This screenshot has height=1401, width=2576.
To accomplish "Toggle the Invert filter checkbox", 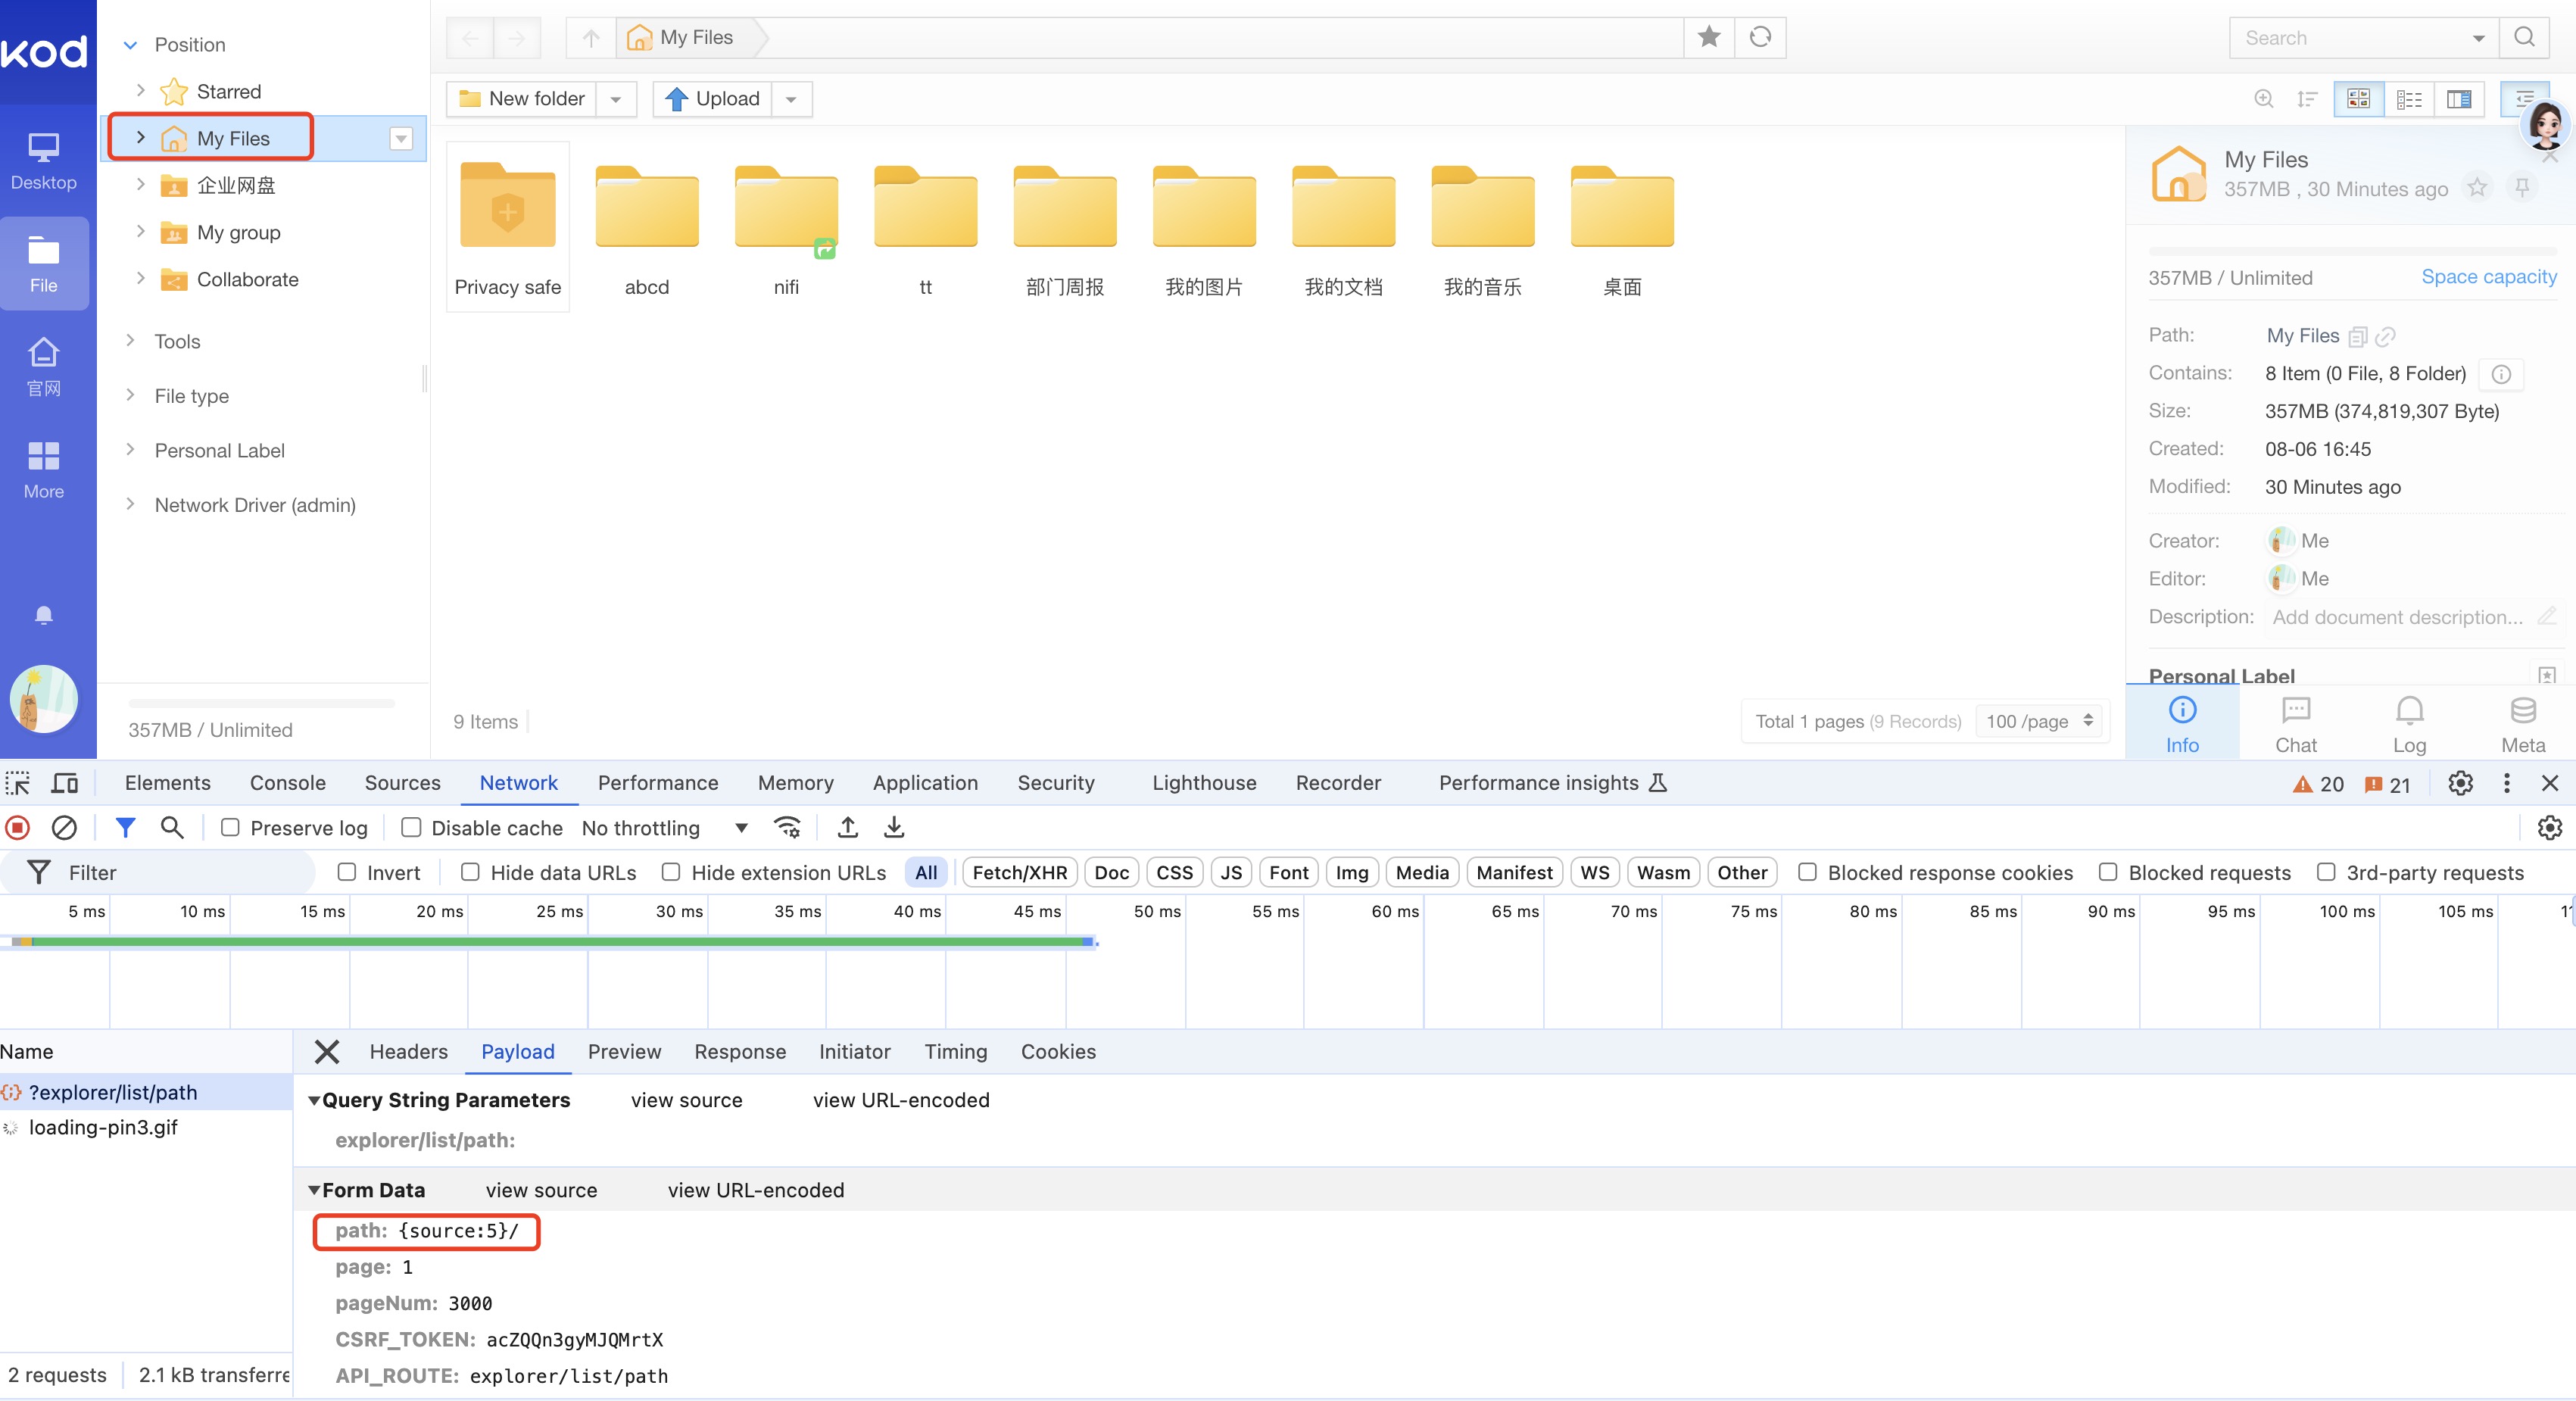I will [x=348, y=872].
